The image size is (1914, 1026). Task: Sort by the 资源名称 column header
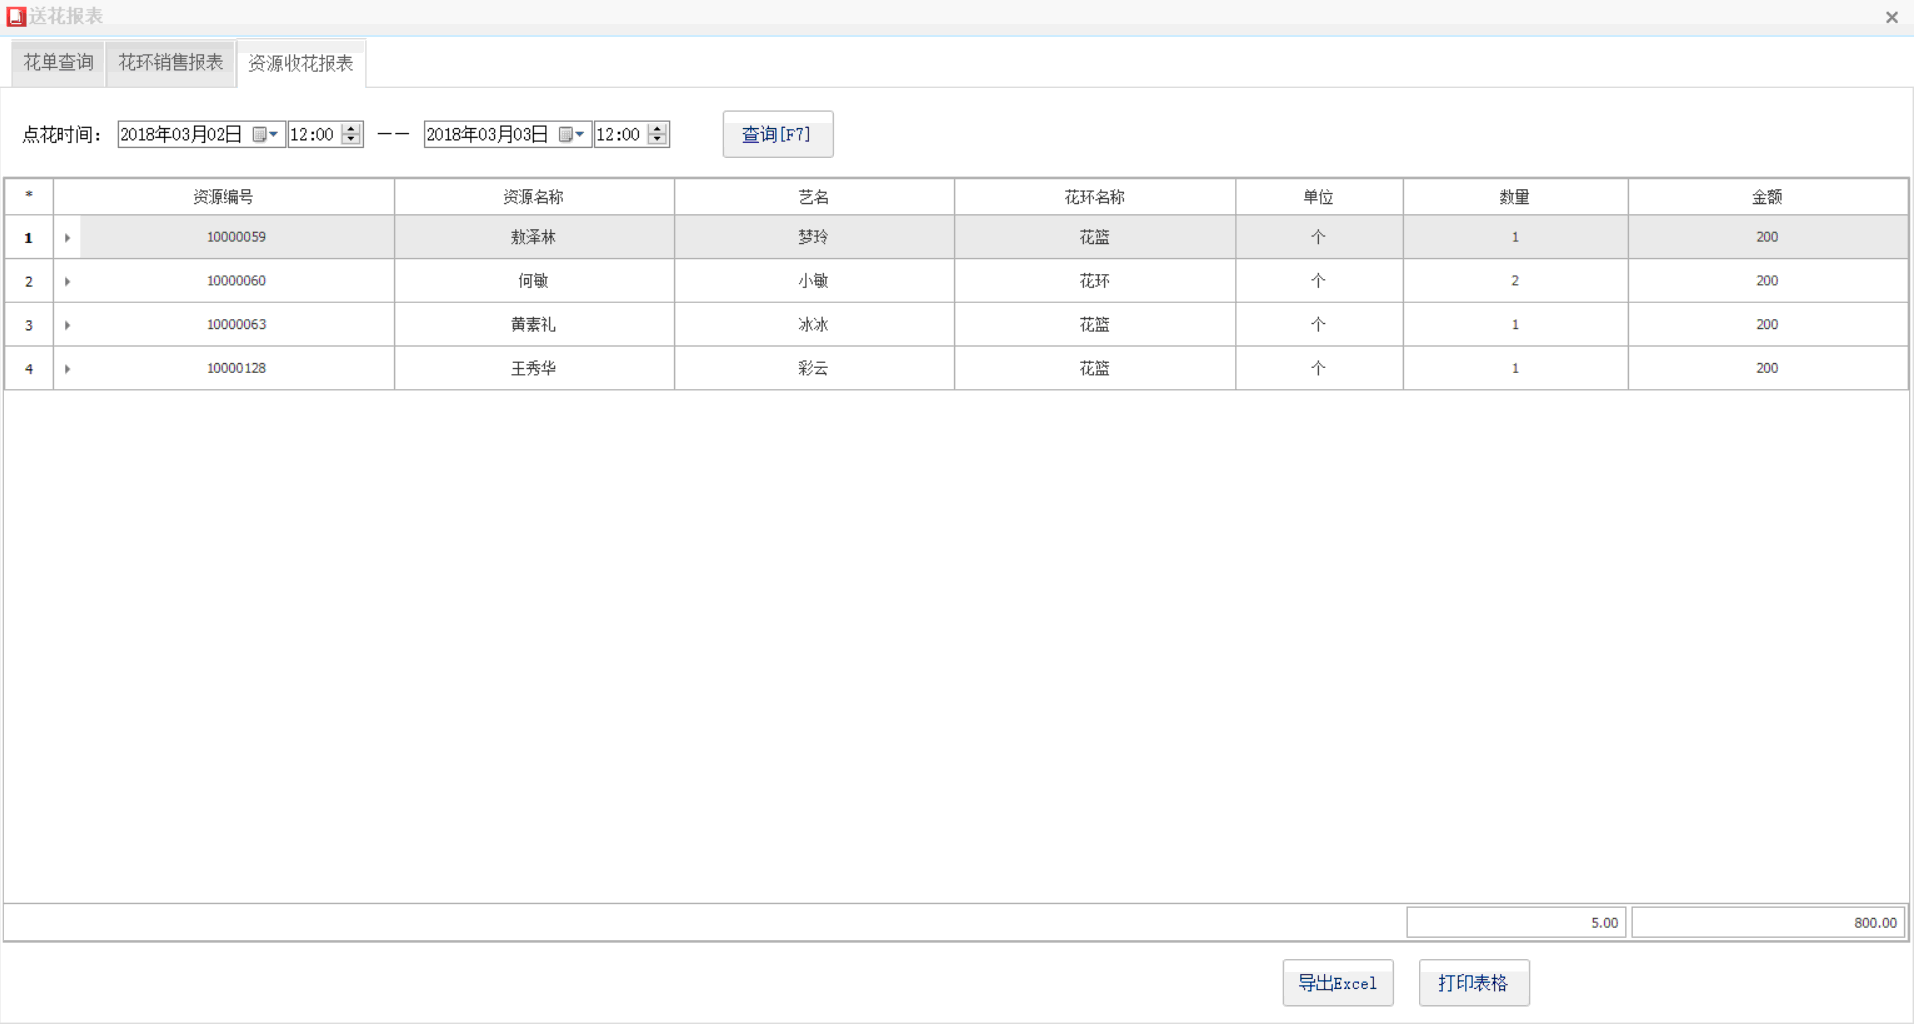pos(534,197)
